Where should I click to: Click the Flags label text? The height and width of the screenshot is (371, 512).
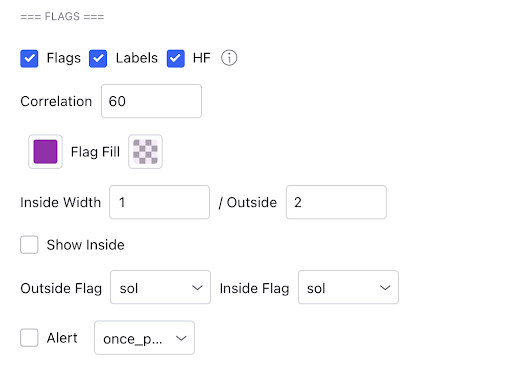64,58
